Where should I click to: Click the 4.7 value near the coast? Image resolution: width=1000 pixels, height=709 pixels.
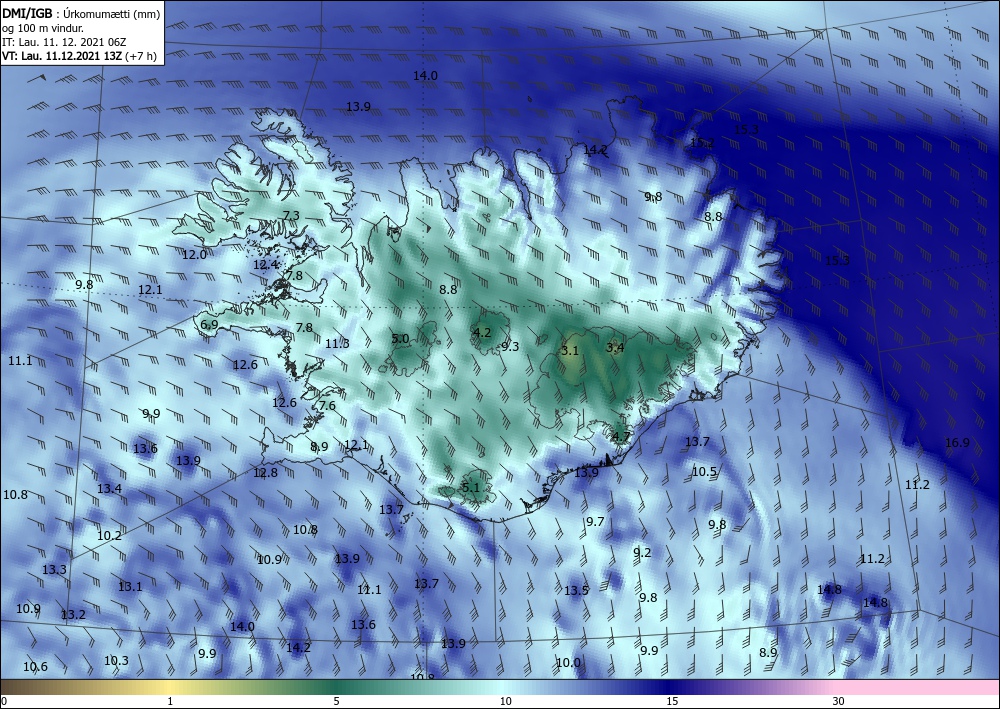click(x=621, y=437)
